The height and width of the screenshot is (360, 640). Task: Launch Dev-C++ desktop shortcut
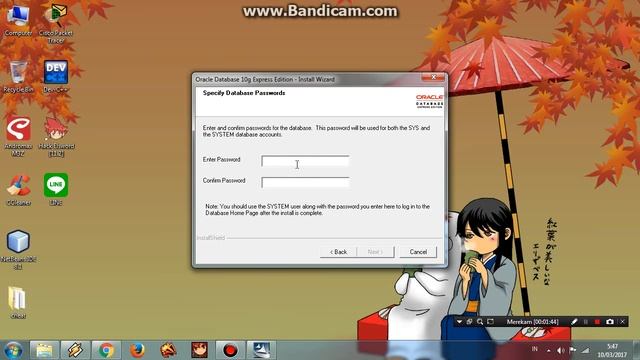tap(56, 76)
